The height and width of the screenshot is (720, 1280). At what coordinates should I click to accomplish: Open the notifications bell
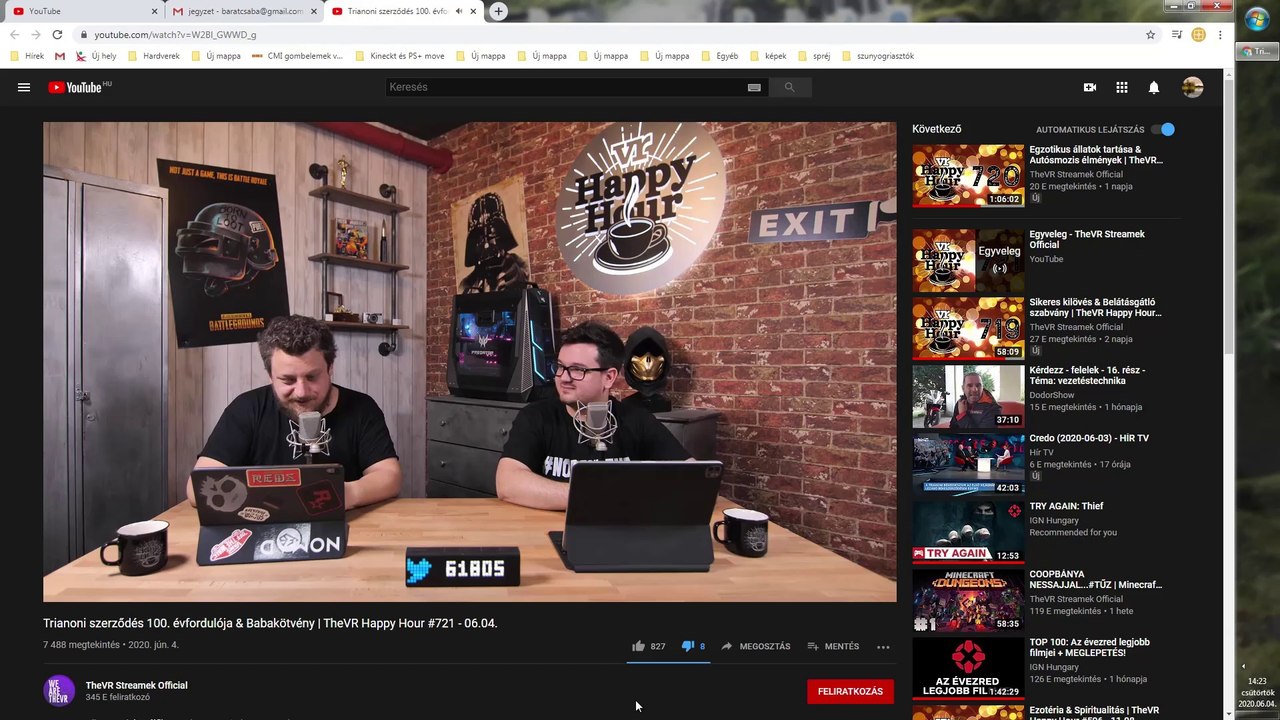pos(1154,87)
